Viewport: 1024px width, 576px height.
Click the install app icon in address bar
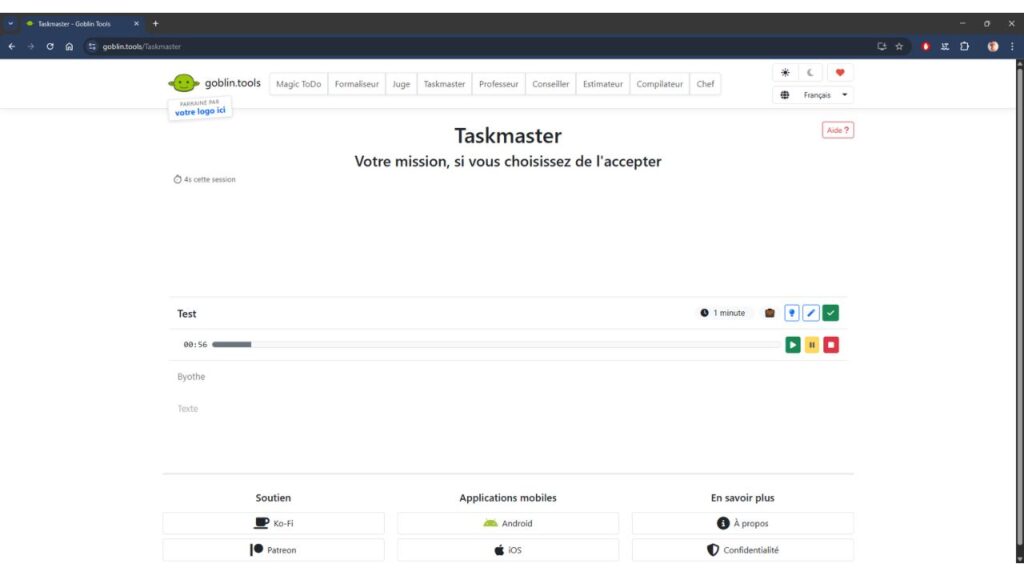tap(882, 46)
